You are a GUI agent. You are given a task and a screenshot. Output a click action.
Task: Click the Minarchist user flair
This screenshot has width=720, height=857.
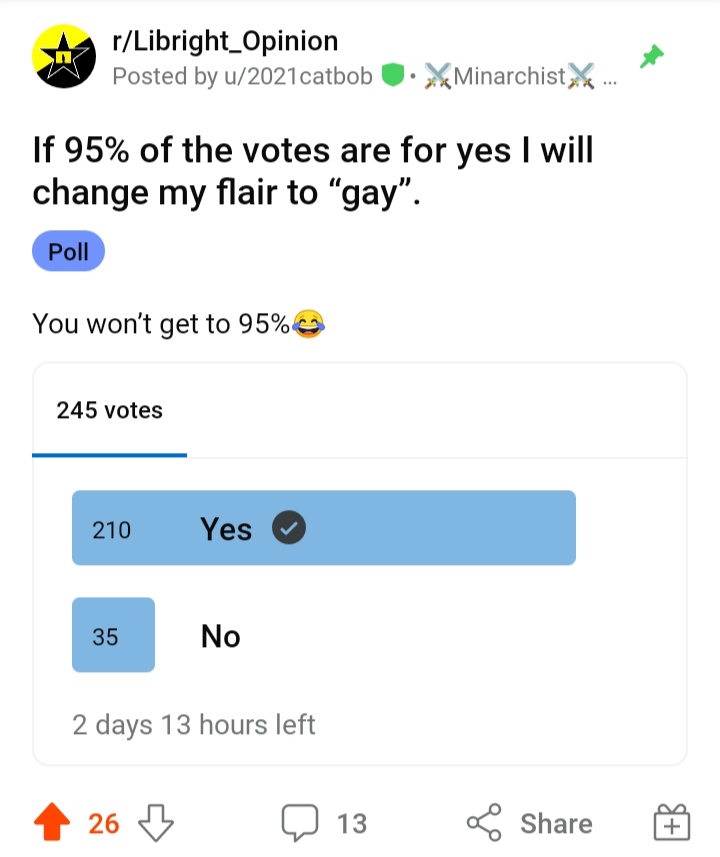tap(510, 76)
